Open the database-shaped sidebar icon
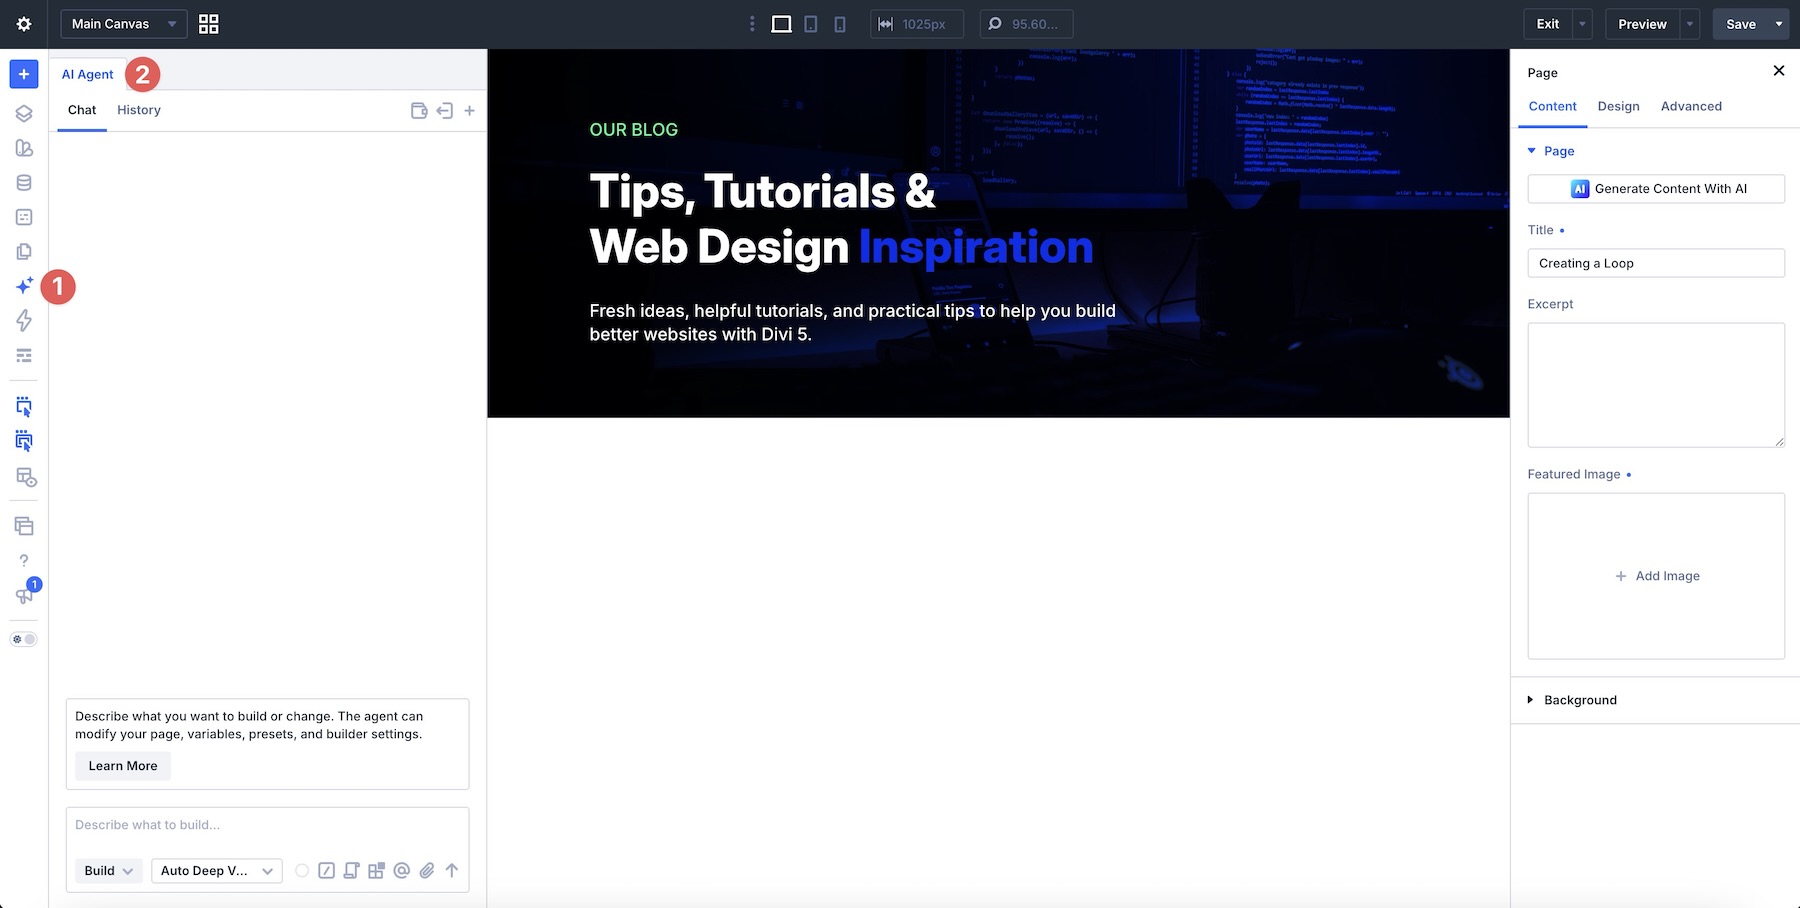 pos(24,183)
